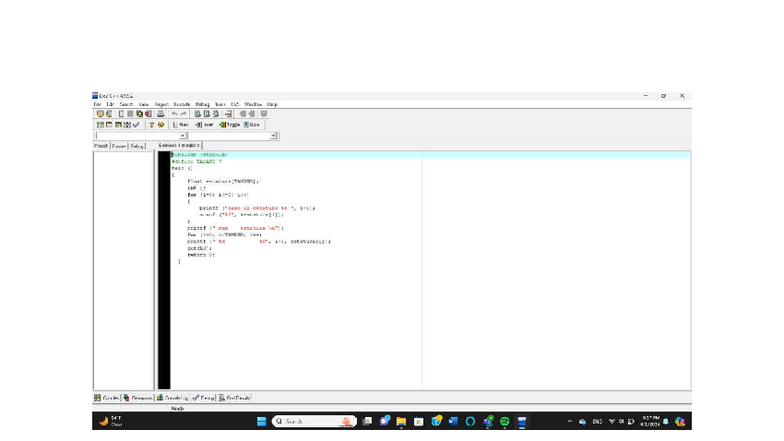This screenshot has height=441, width=784.
Task: Click the Insert toolbar button
Action: [205, 125]
